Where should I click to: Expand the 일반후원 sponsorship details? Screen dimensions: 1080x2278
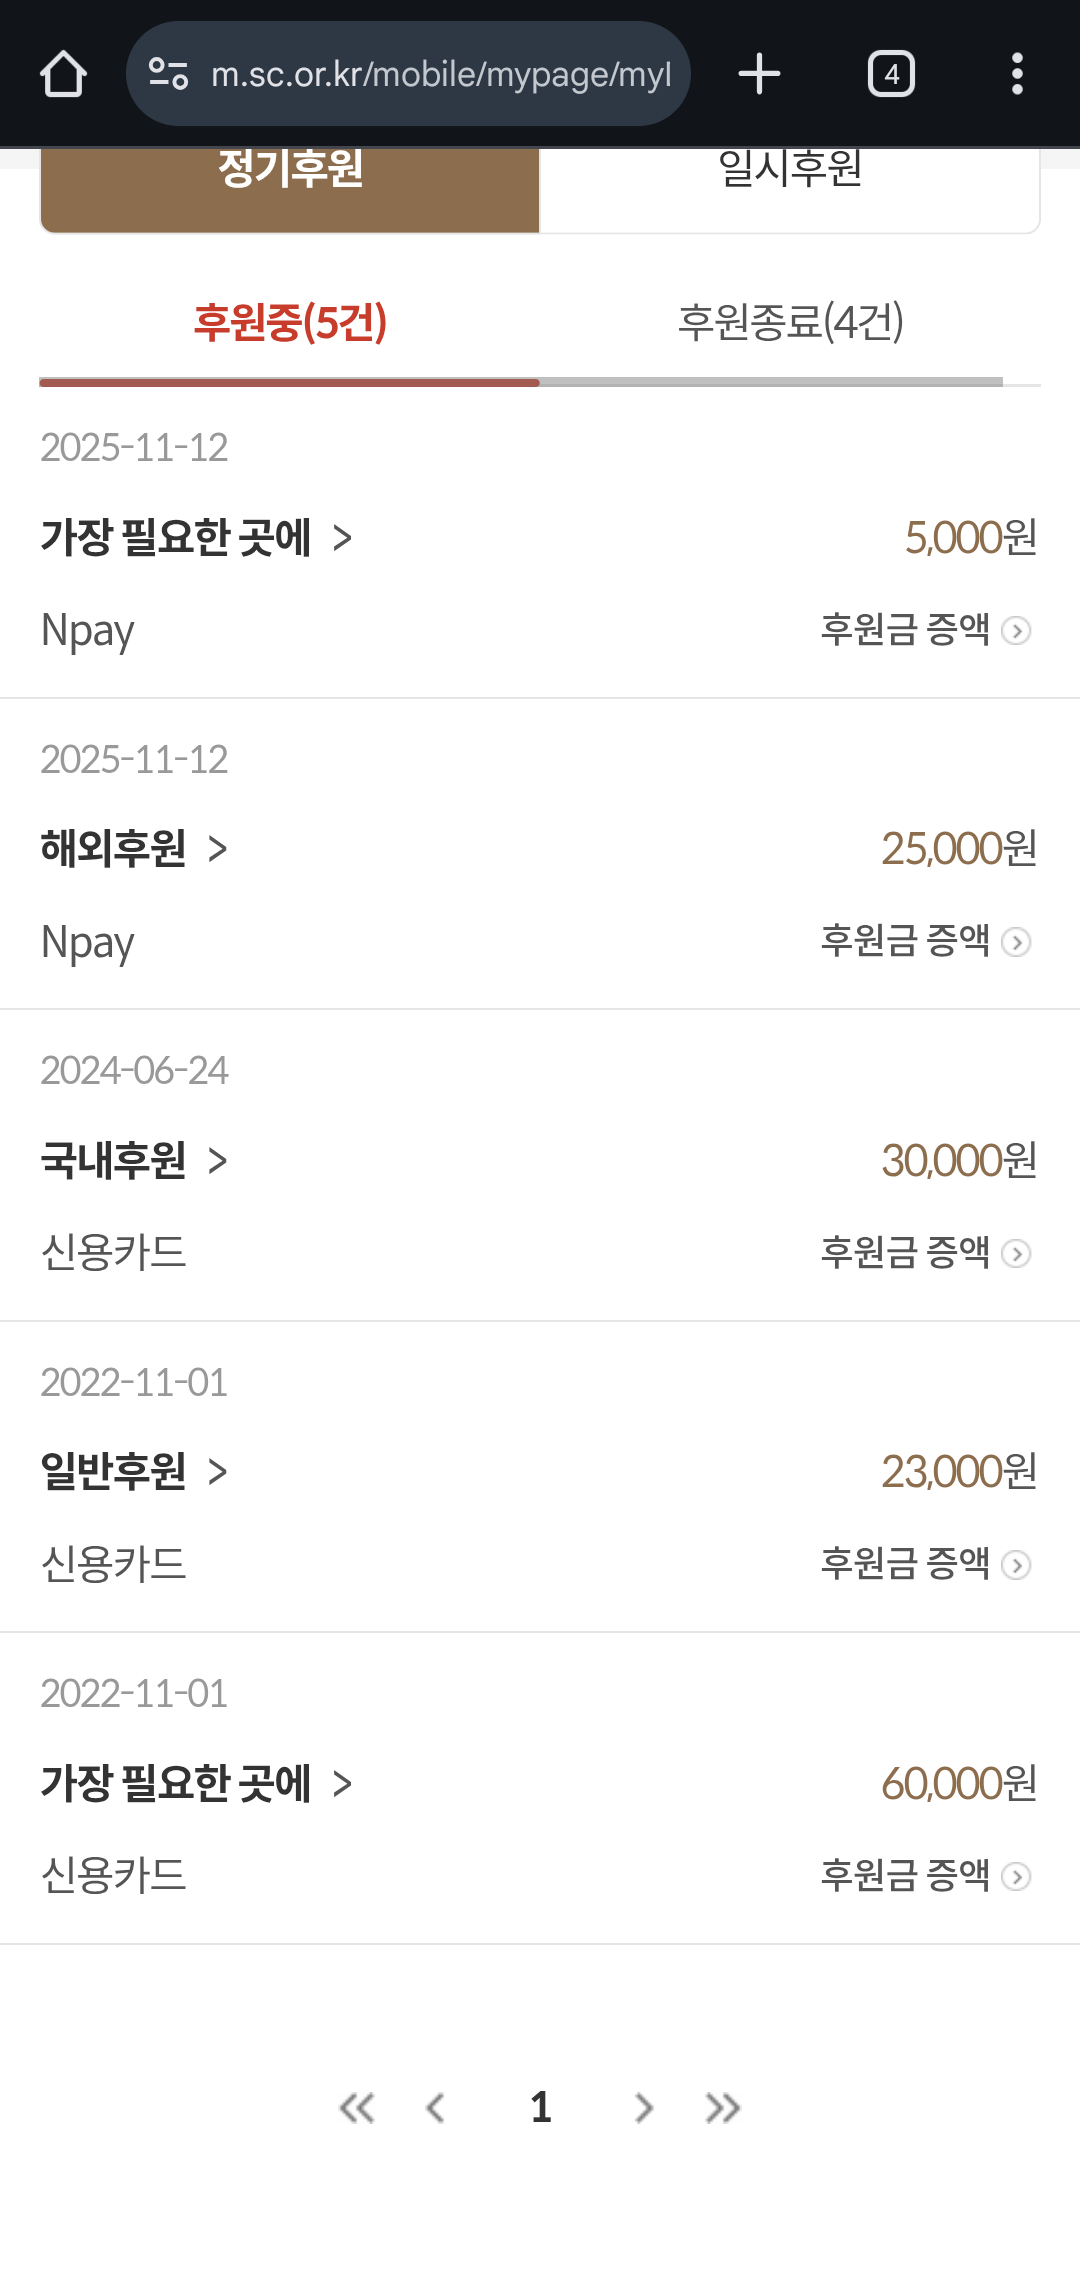point(134,1472)
